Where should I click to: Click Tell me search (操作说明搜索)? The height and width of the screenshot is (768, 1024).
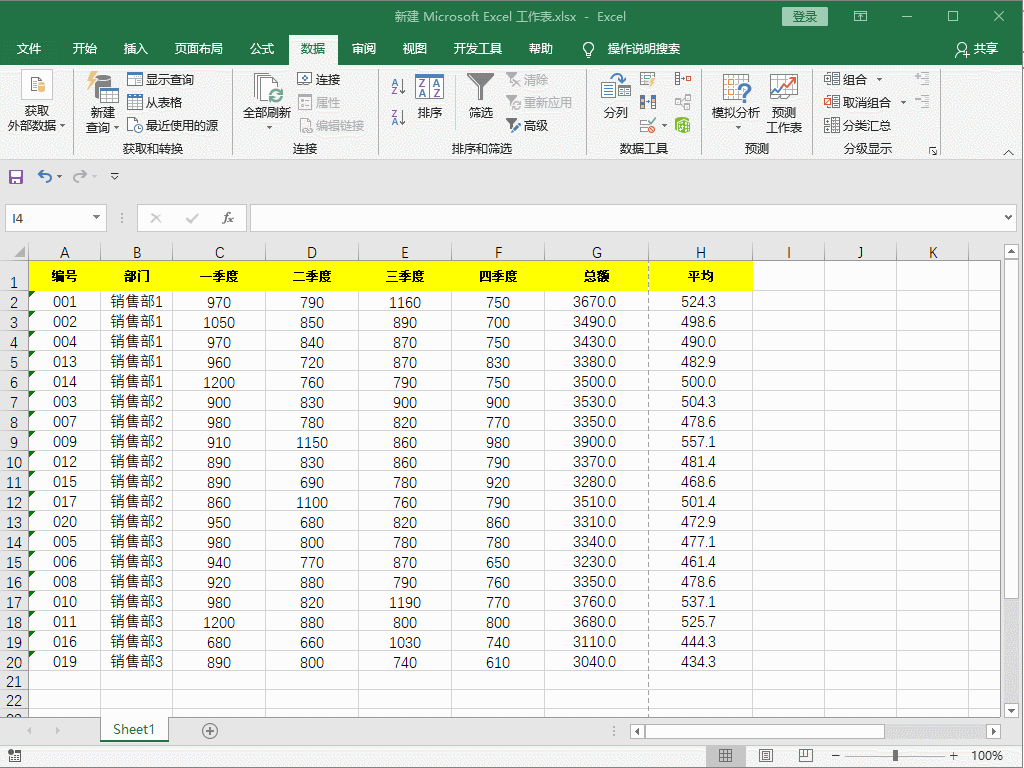click(x=643, y=49)
